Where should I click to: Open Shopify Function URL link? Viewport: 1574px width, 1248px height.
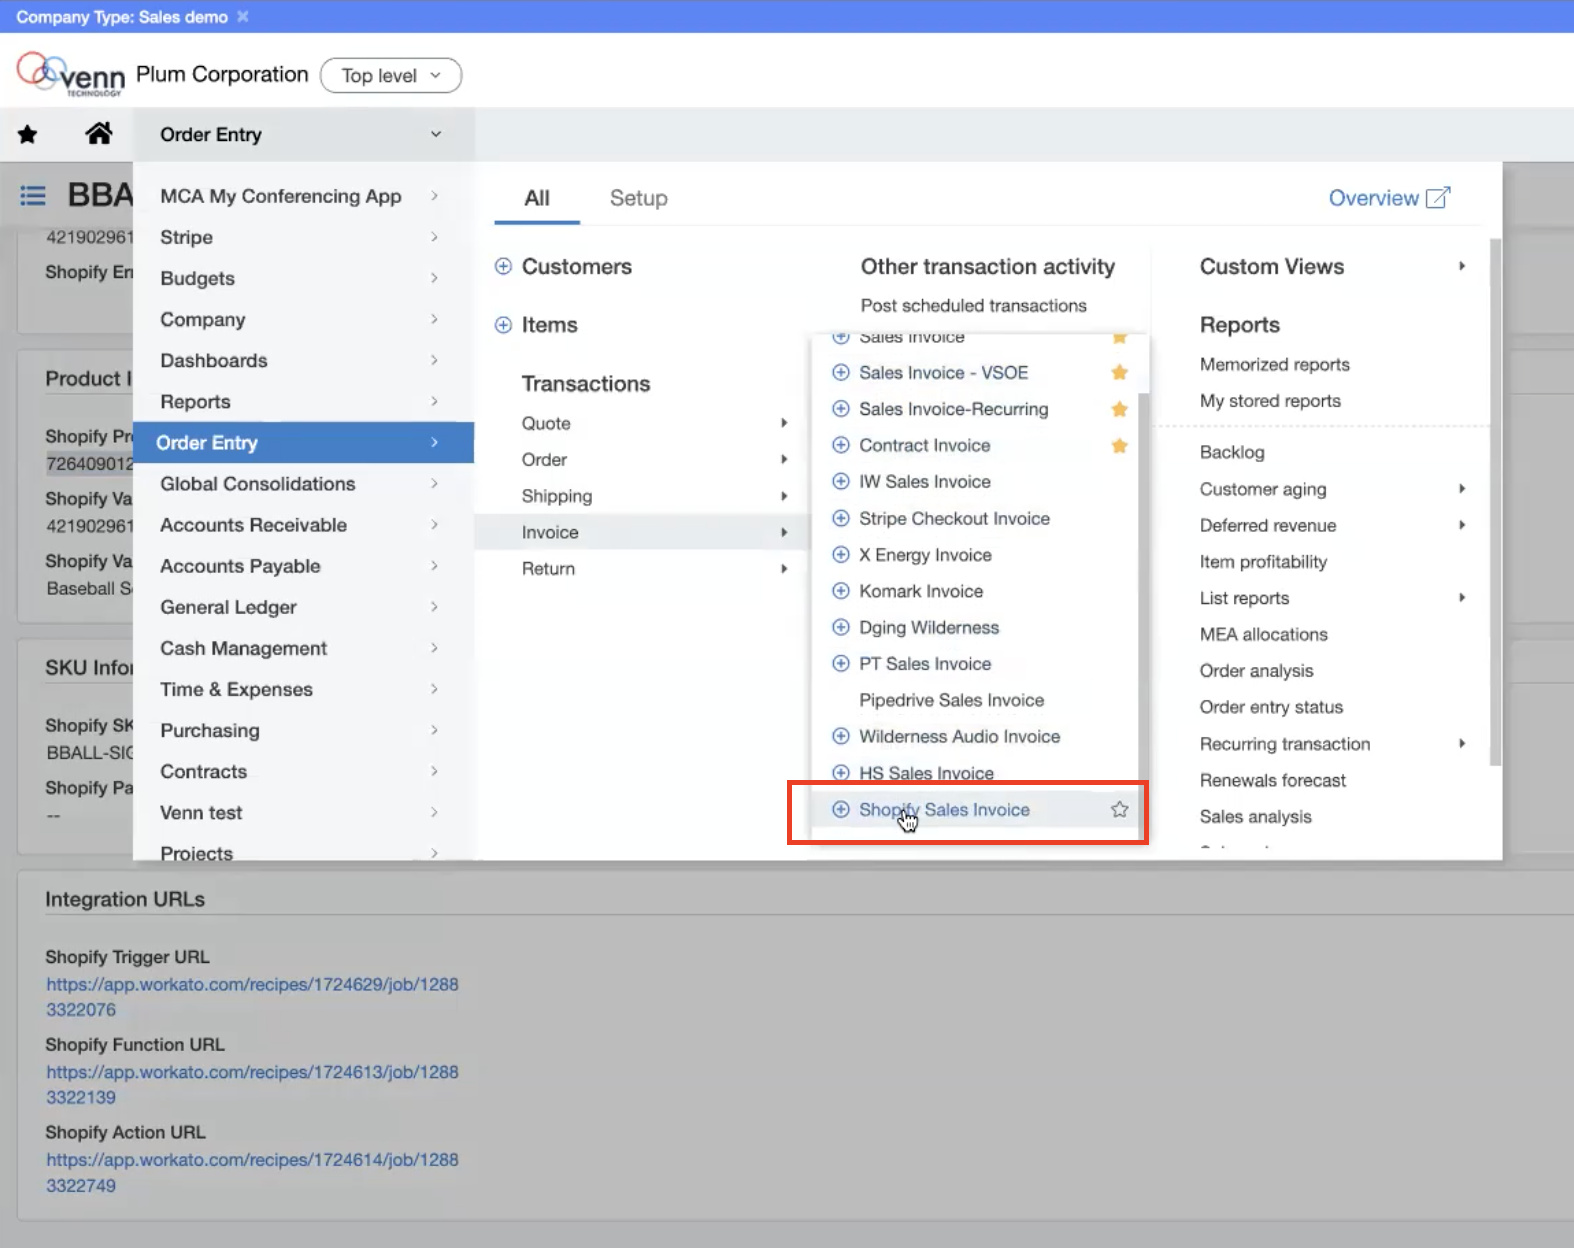tap(252, 1084)
